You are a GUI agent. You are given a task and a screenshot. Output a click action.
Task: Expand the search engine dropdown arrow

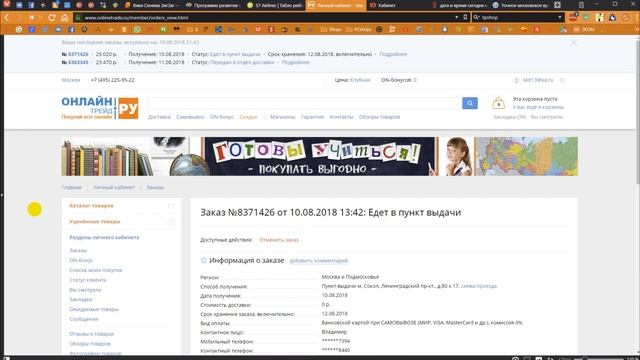point(560,18)
